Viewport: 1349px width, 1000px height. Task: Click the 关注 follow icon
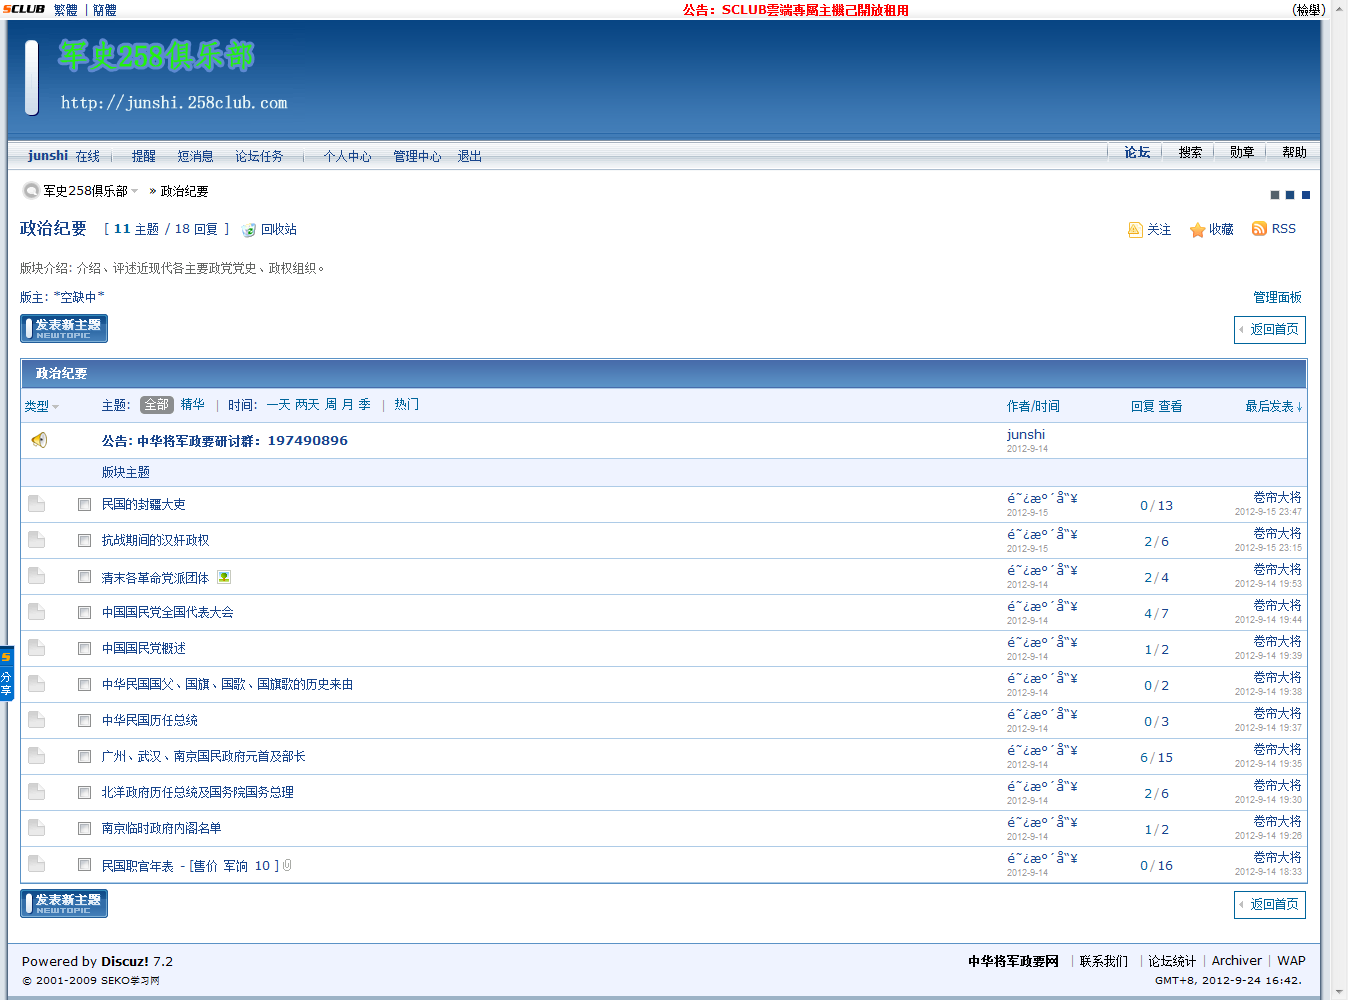pyautogui.click(x=1135, y=230)
